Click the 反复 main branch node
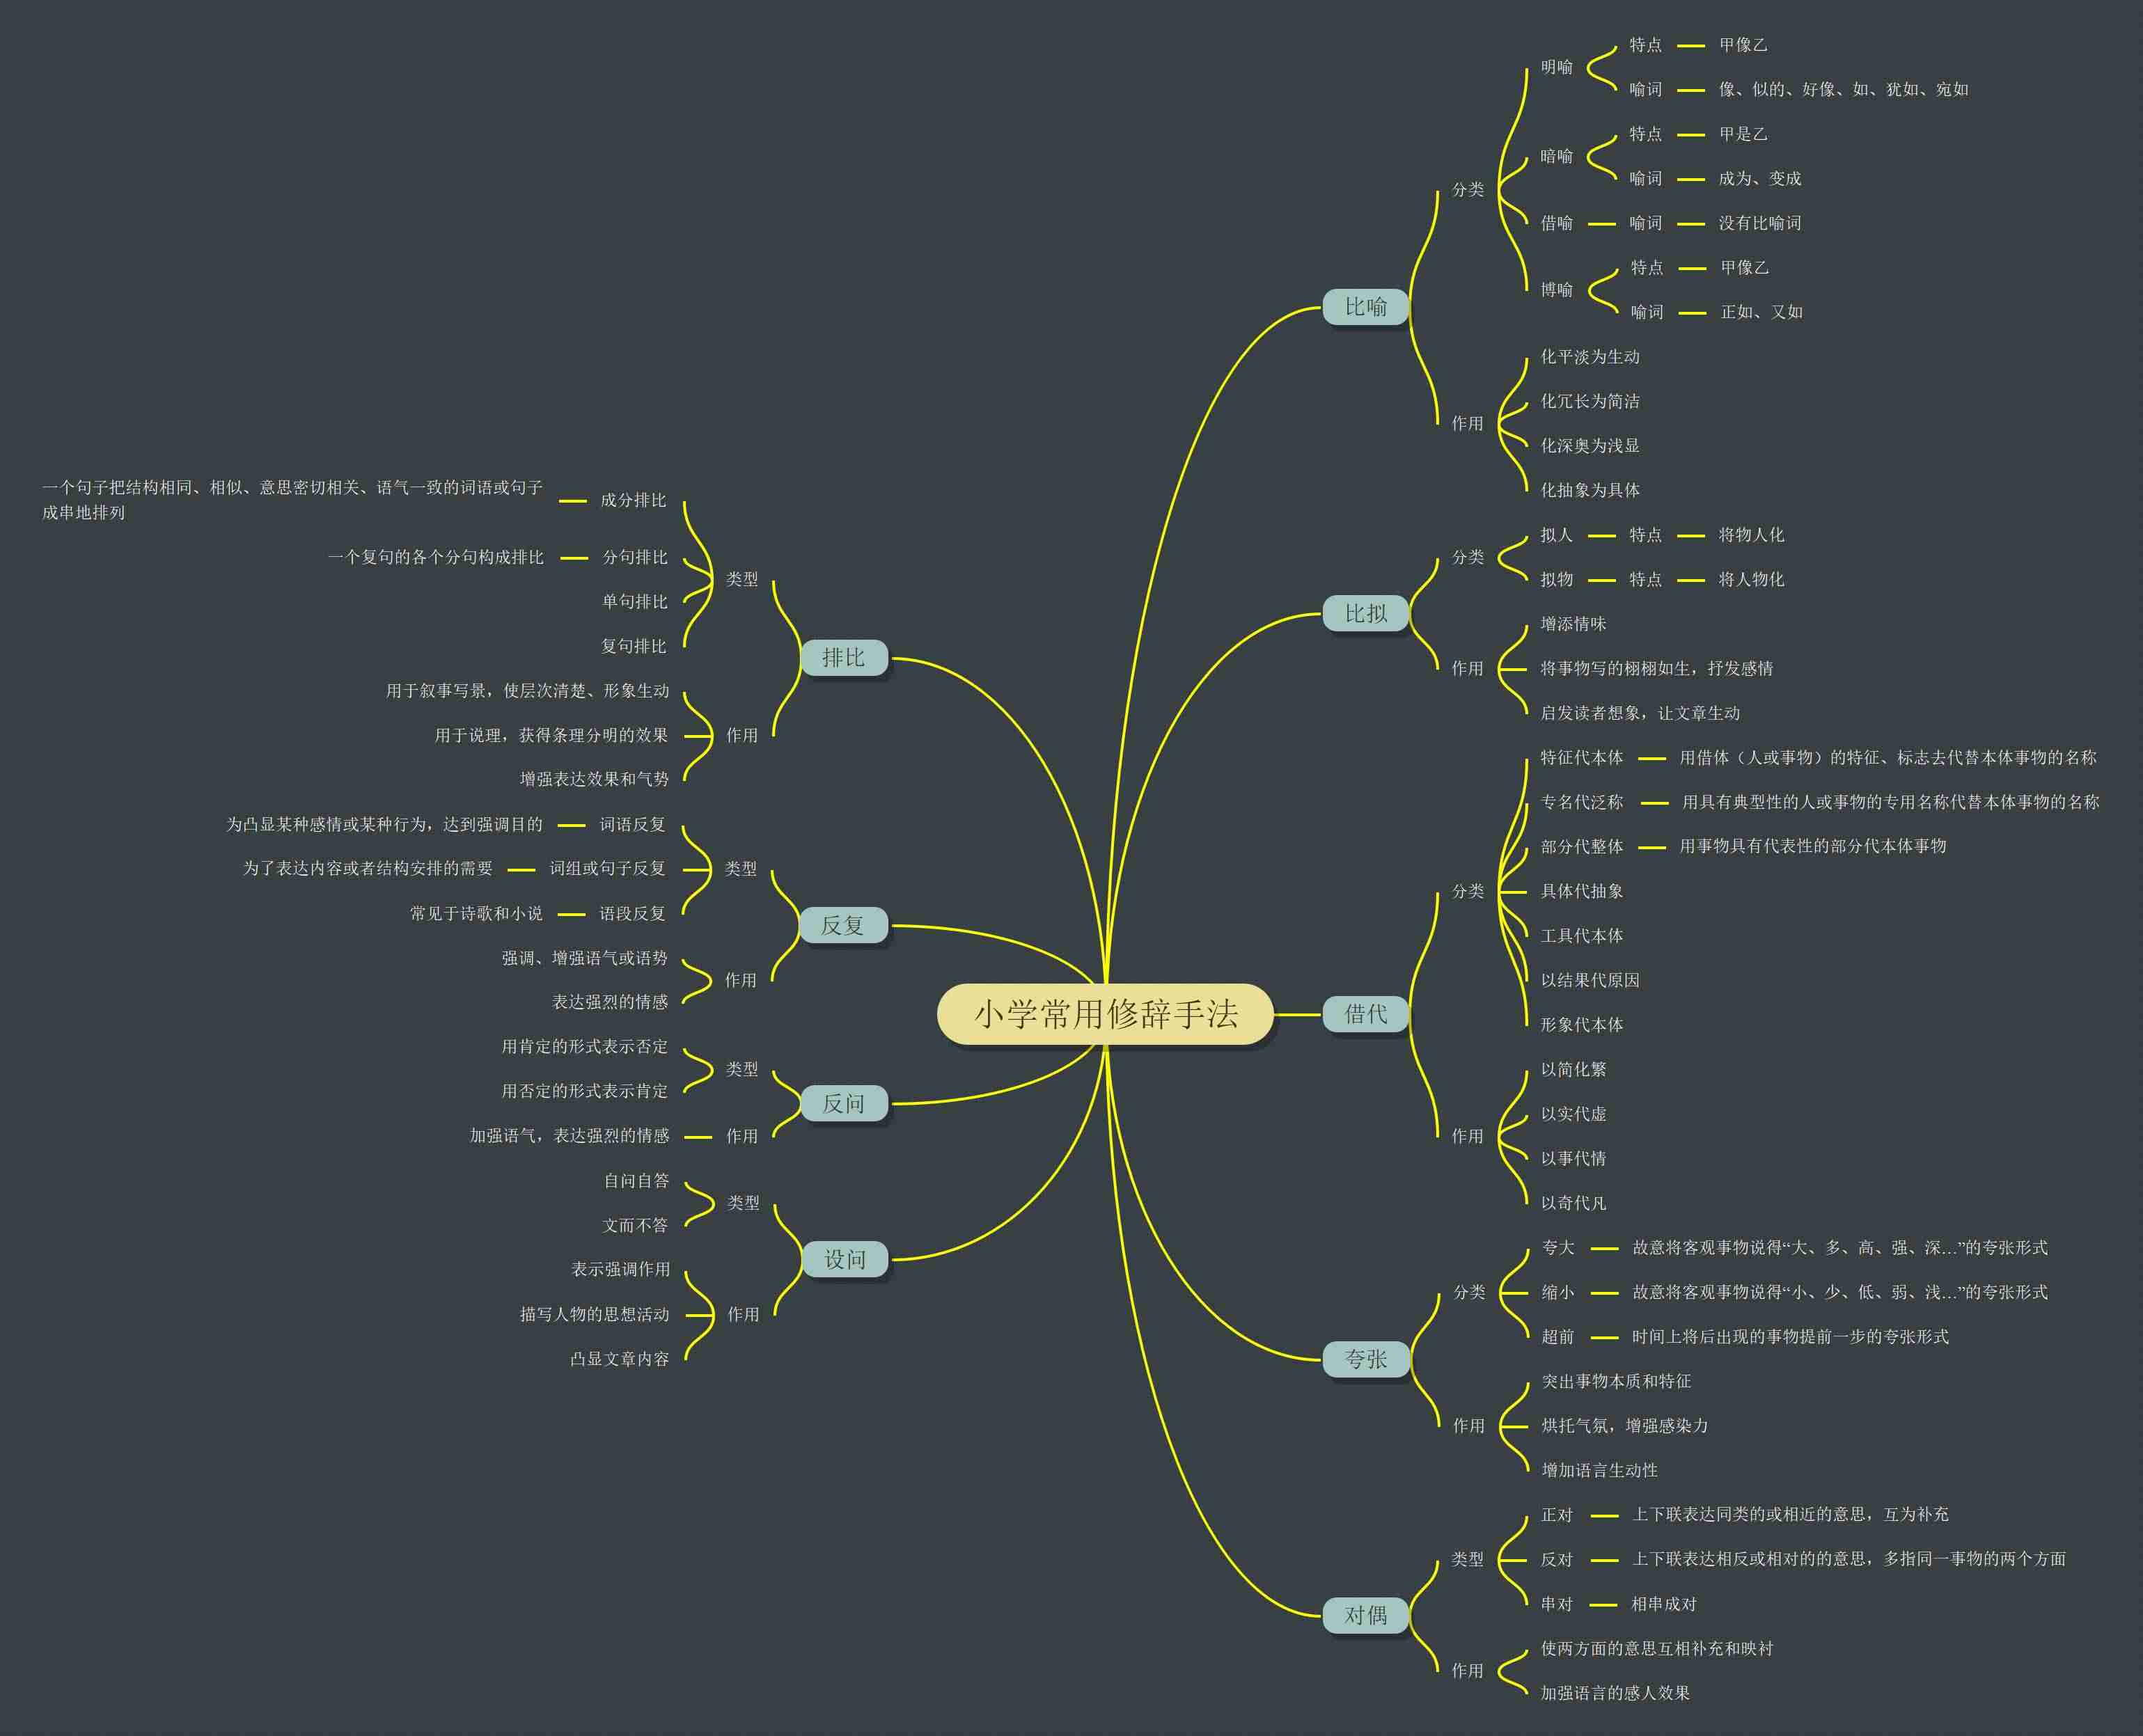This screenshot has height=1736, width=2143. tap(843, 925)
